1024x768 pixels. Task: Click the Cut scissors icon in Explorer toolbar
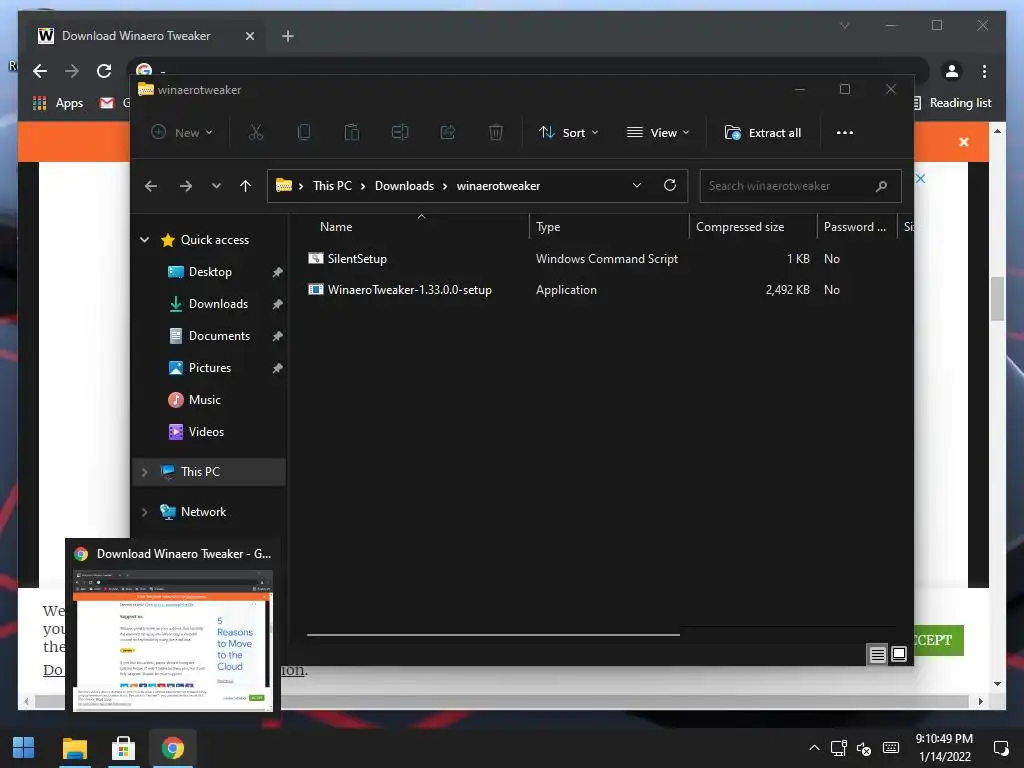click(x=256, y=133)
